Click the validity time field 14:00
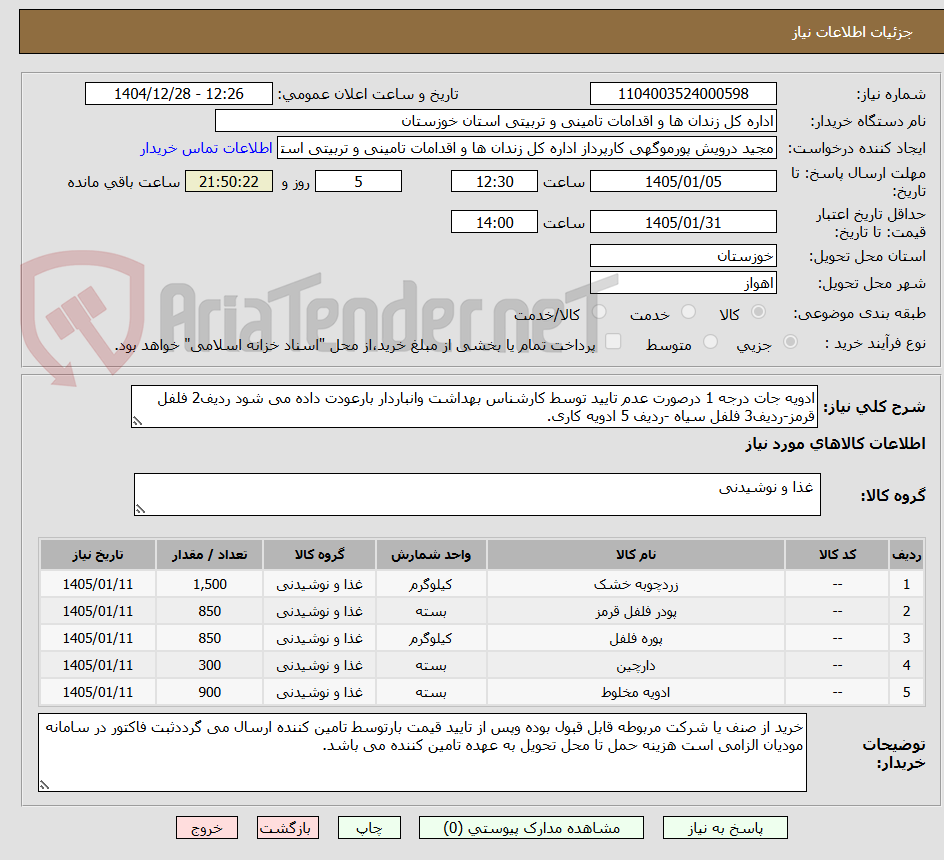944x860 pixels. 494,222
